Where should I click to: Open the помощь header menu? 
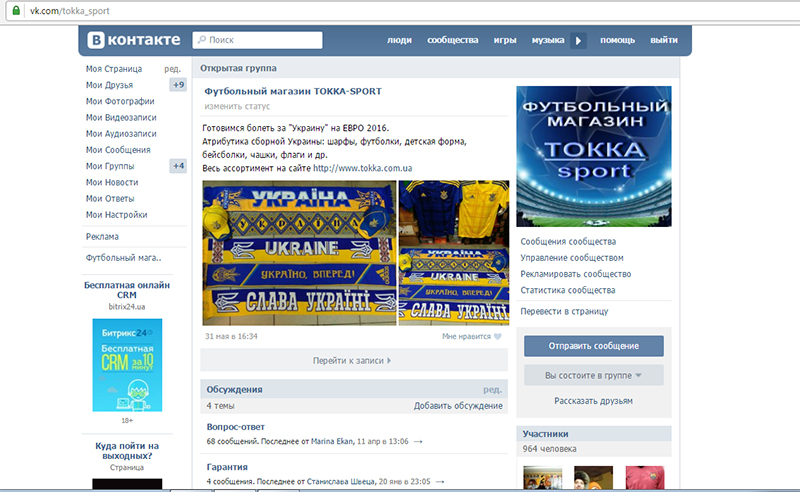pos(617,40)
